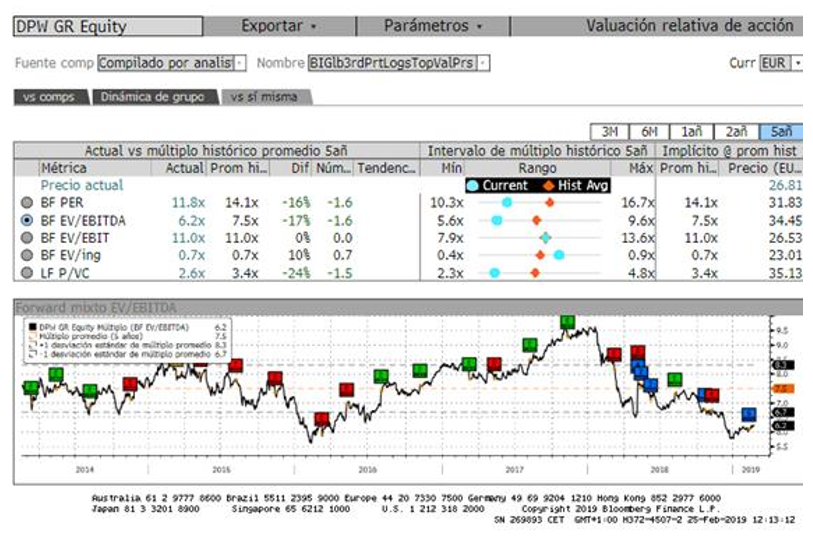The image size is (813, 549).
Task: Click the DPW GR Equity Múltiplo legend entry
Action: coord(128,328)
